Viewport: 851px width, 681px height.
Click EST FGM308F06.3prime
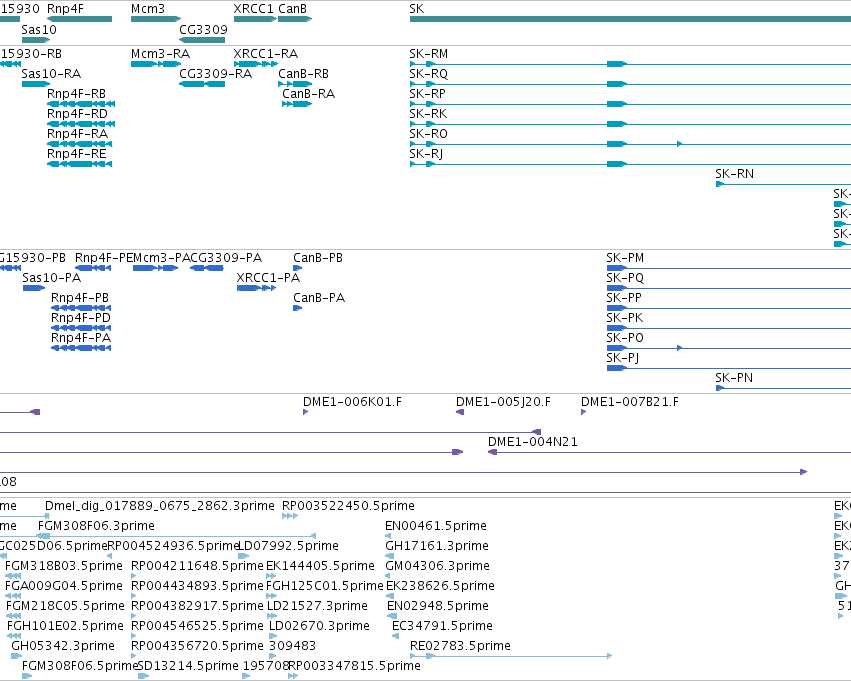pos(176,536)
